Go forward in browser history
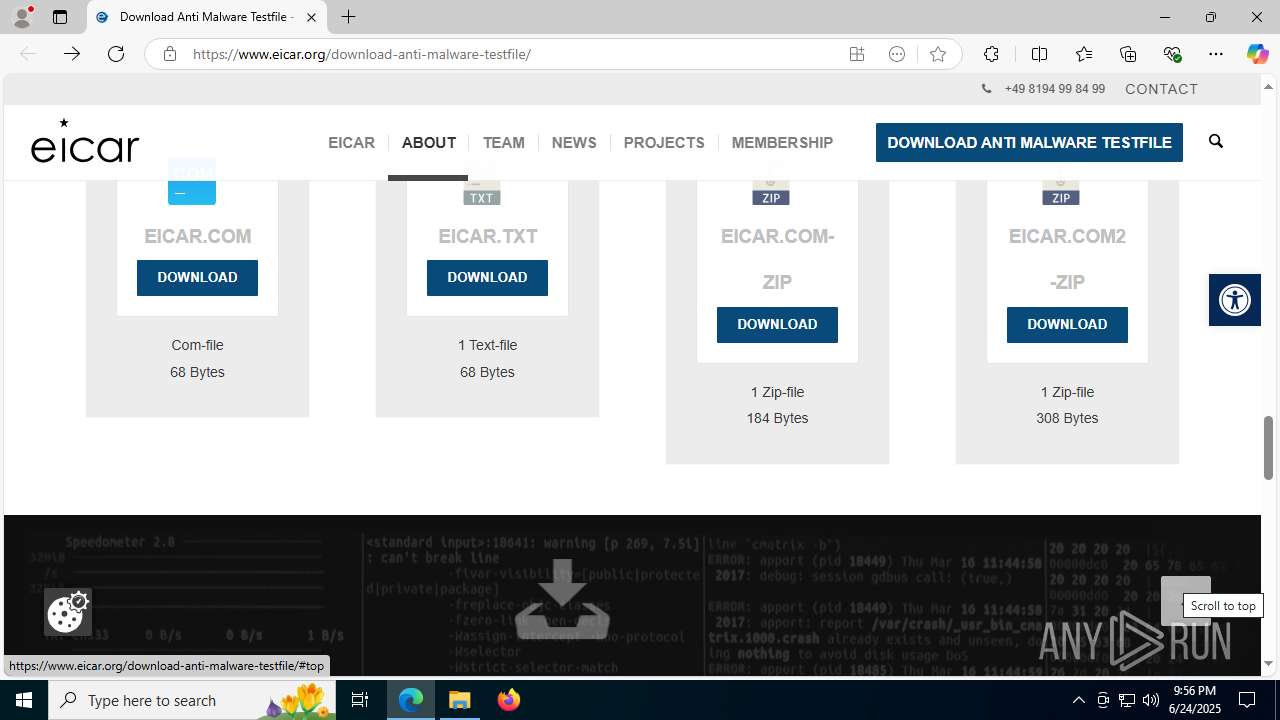This screenshot has height=720, width=1280. tap(72, 54)
